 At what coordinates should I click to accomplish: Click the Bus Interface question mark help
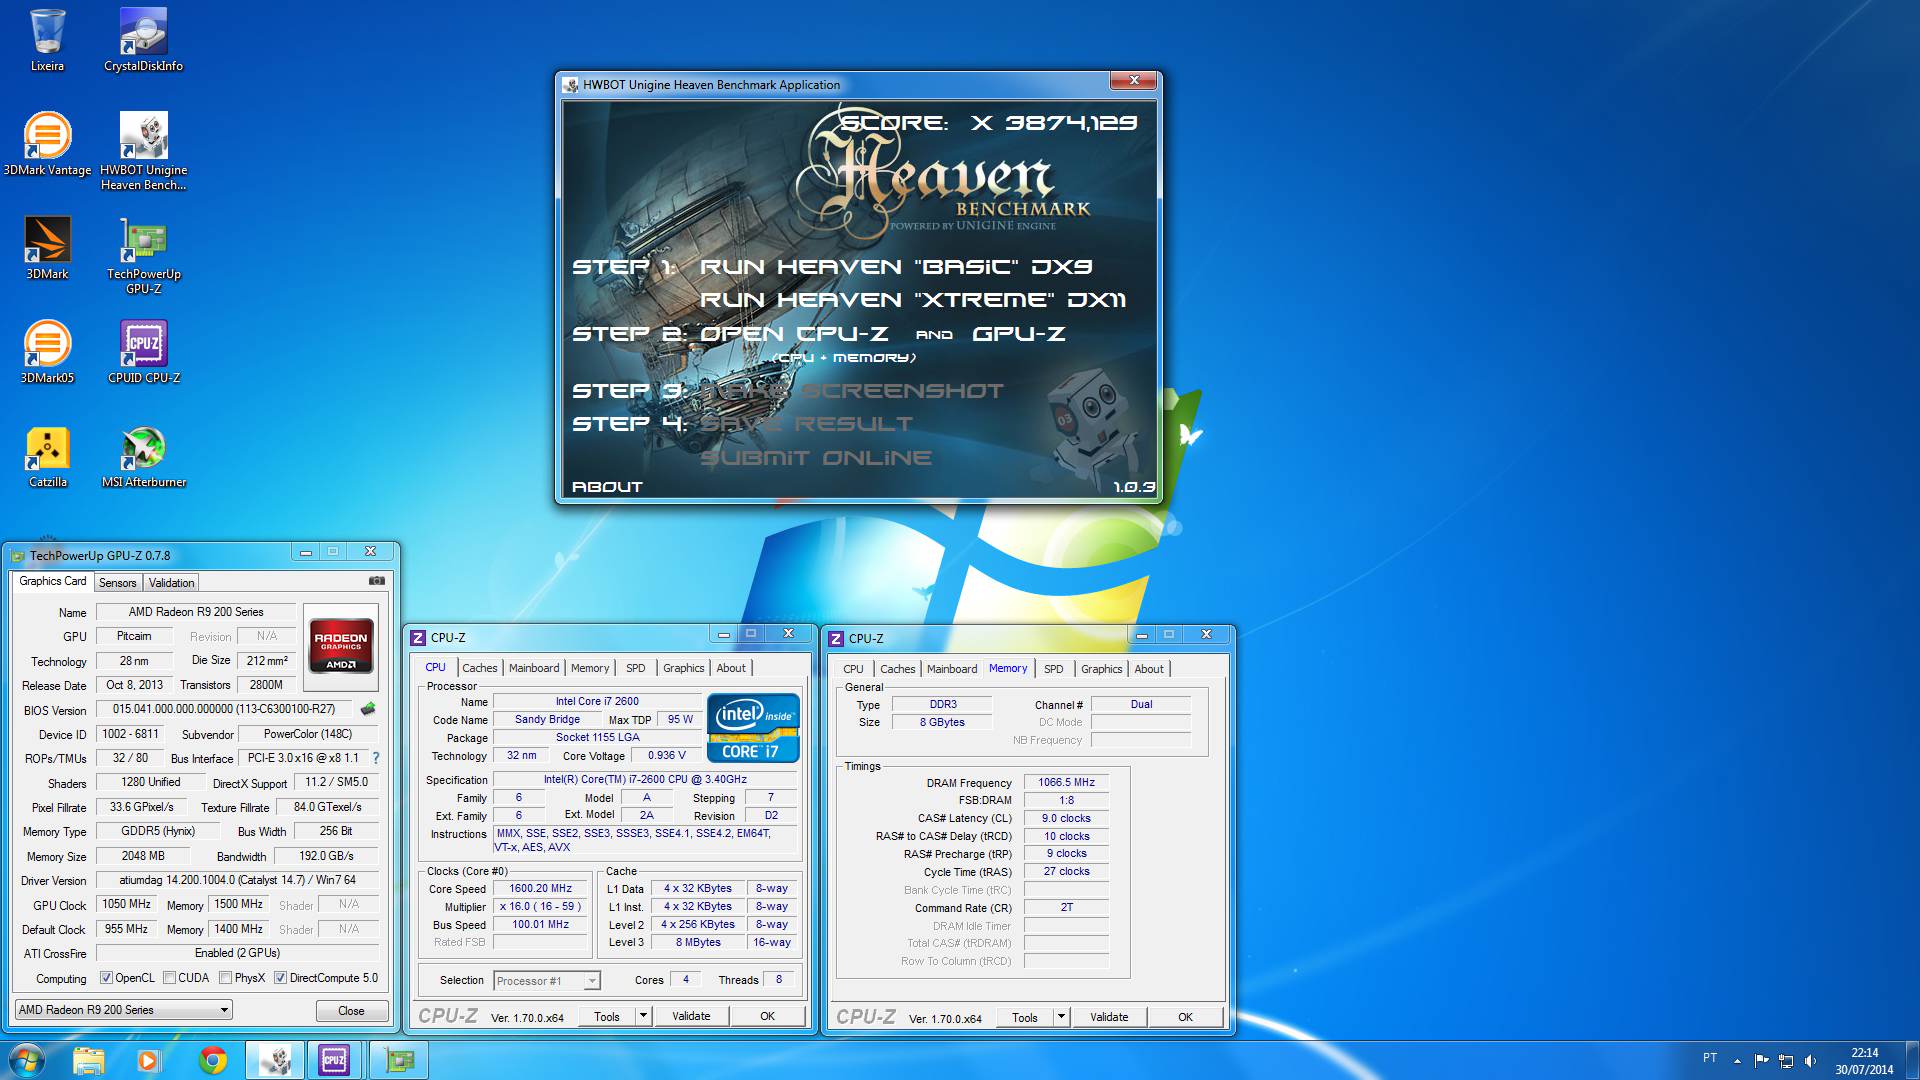376,758
